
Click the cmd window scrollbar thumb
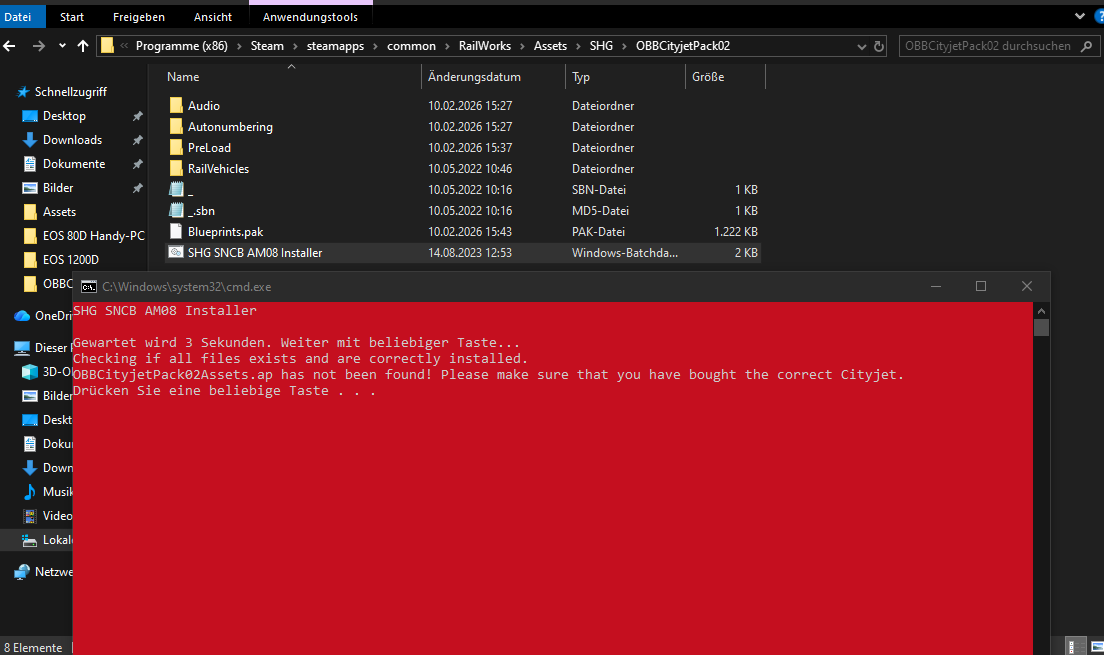point(1041,328)
